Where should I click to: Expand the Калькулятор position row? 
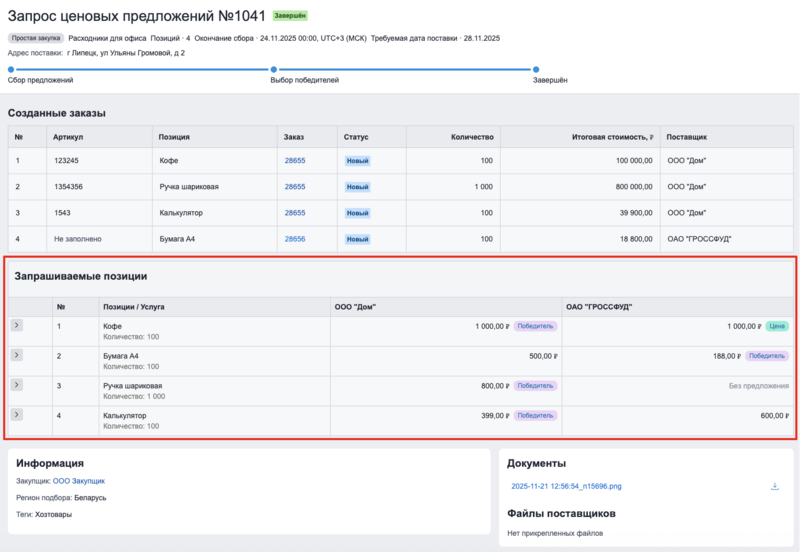[x=17, y=414]
